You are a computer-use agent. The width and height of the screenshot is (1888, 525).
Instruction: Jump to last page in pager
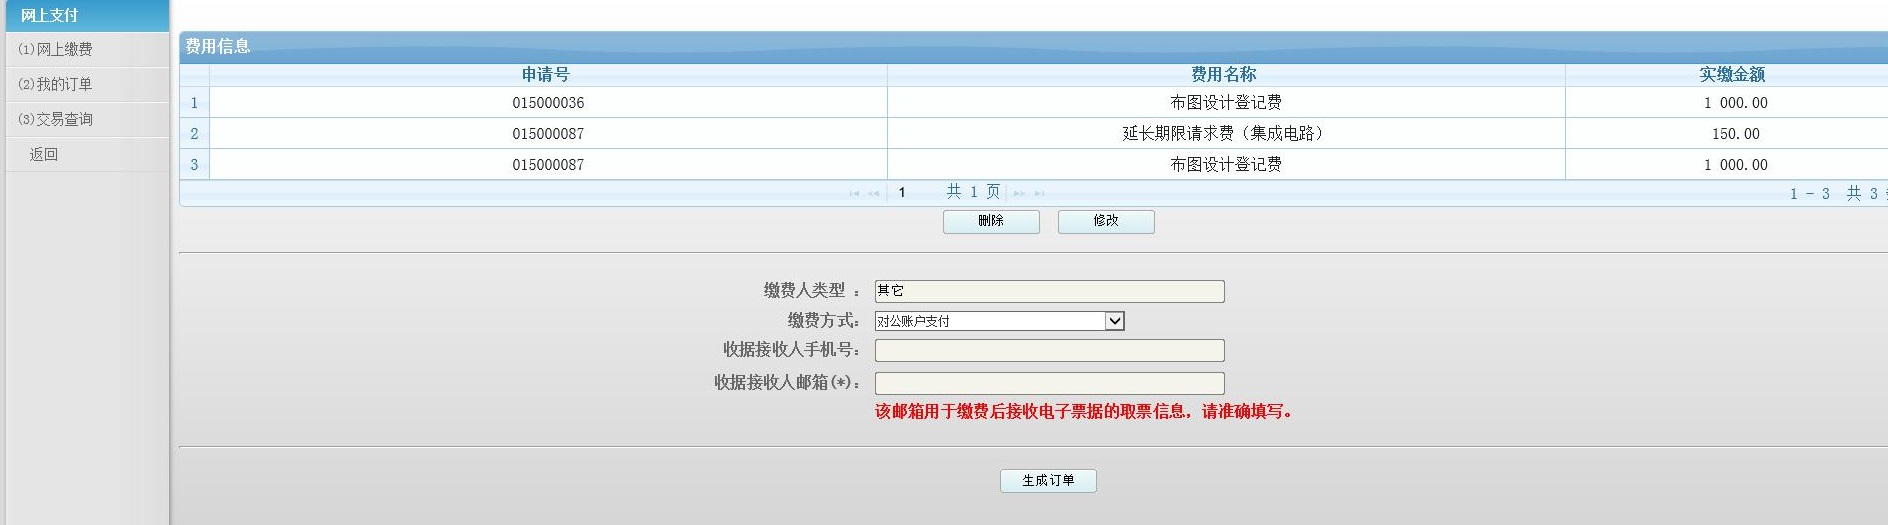click(1040, 193)
